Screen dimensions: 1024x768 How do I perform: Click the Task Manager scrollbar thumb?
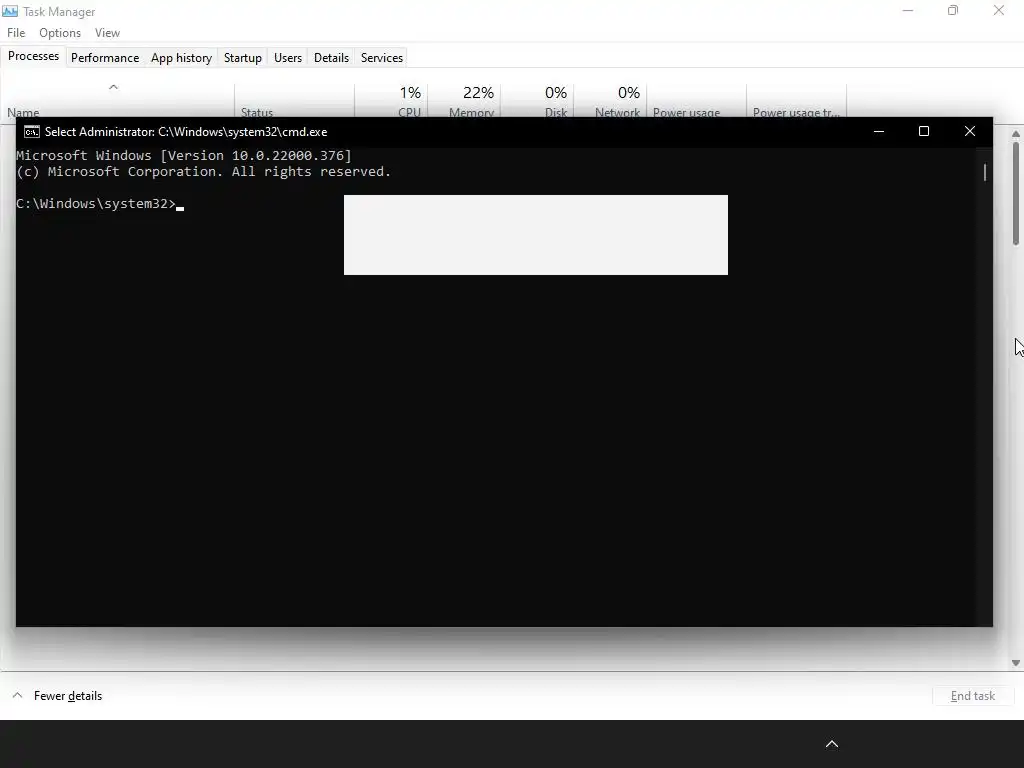pyautogui.click(x=1016, y=193)
